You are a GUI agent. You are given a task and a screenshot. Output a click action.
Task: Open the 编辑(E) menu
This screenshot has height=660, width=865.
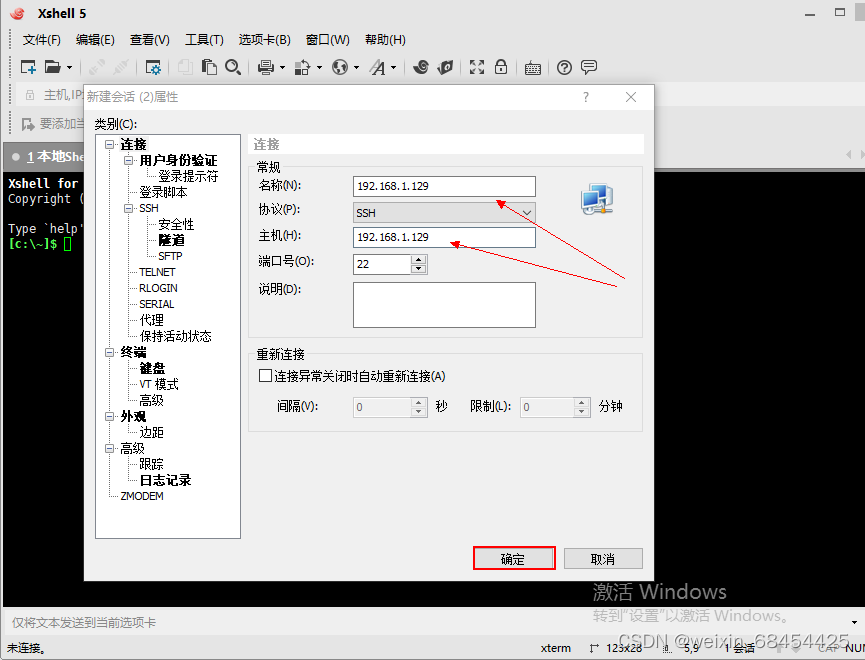coord(95,40)
